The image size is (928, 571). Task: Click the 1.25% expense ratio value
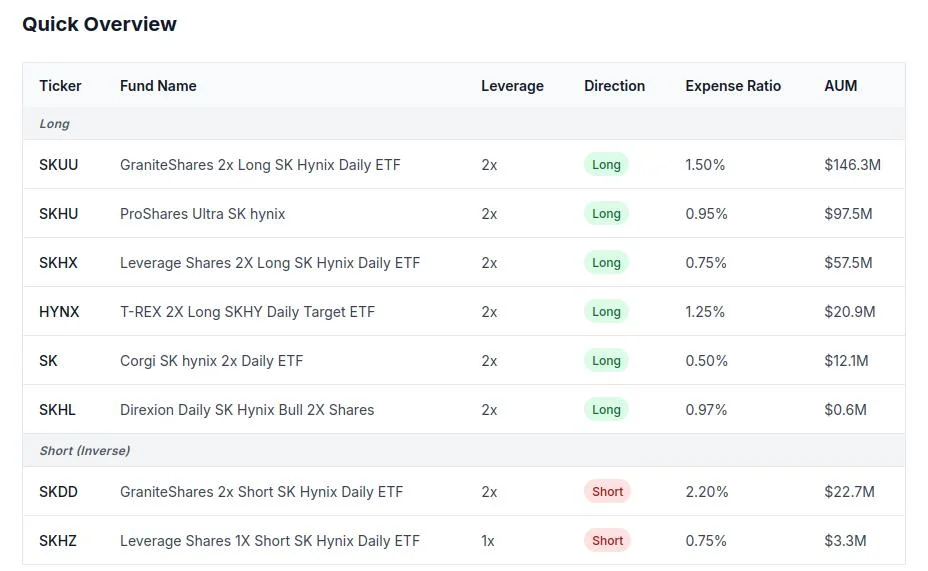pos(705,312)
